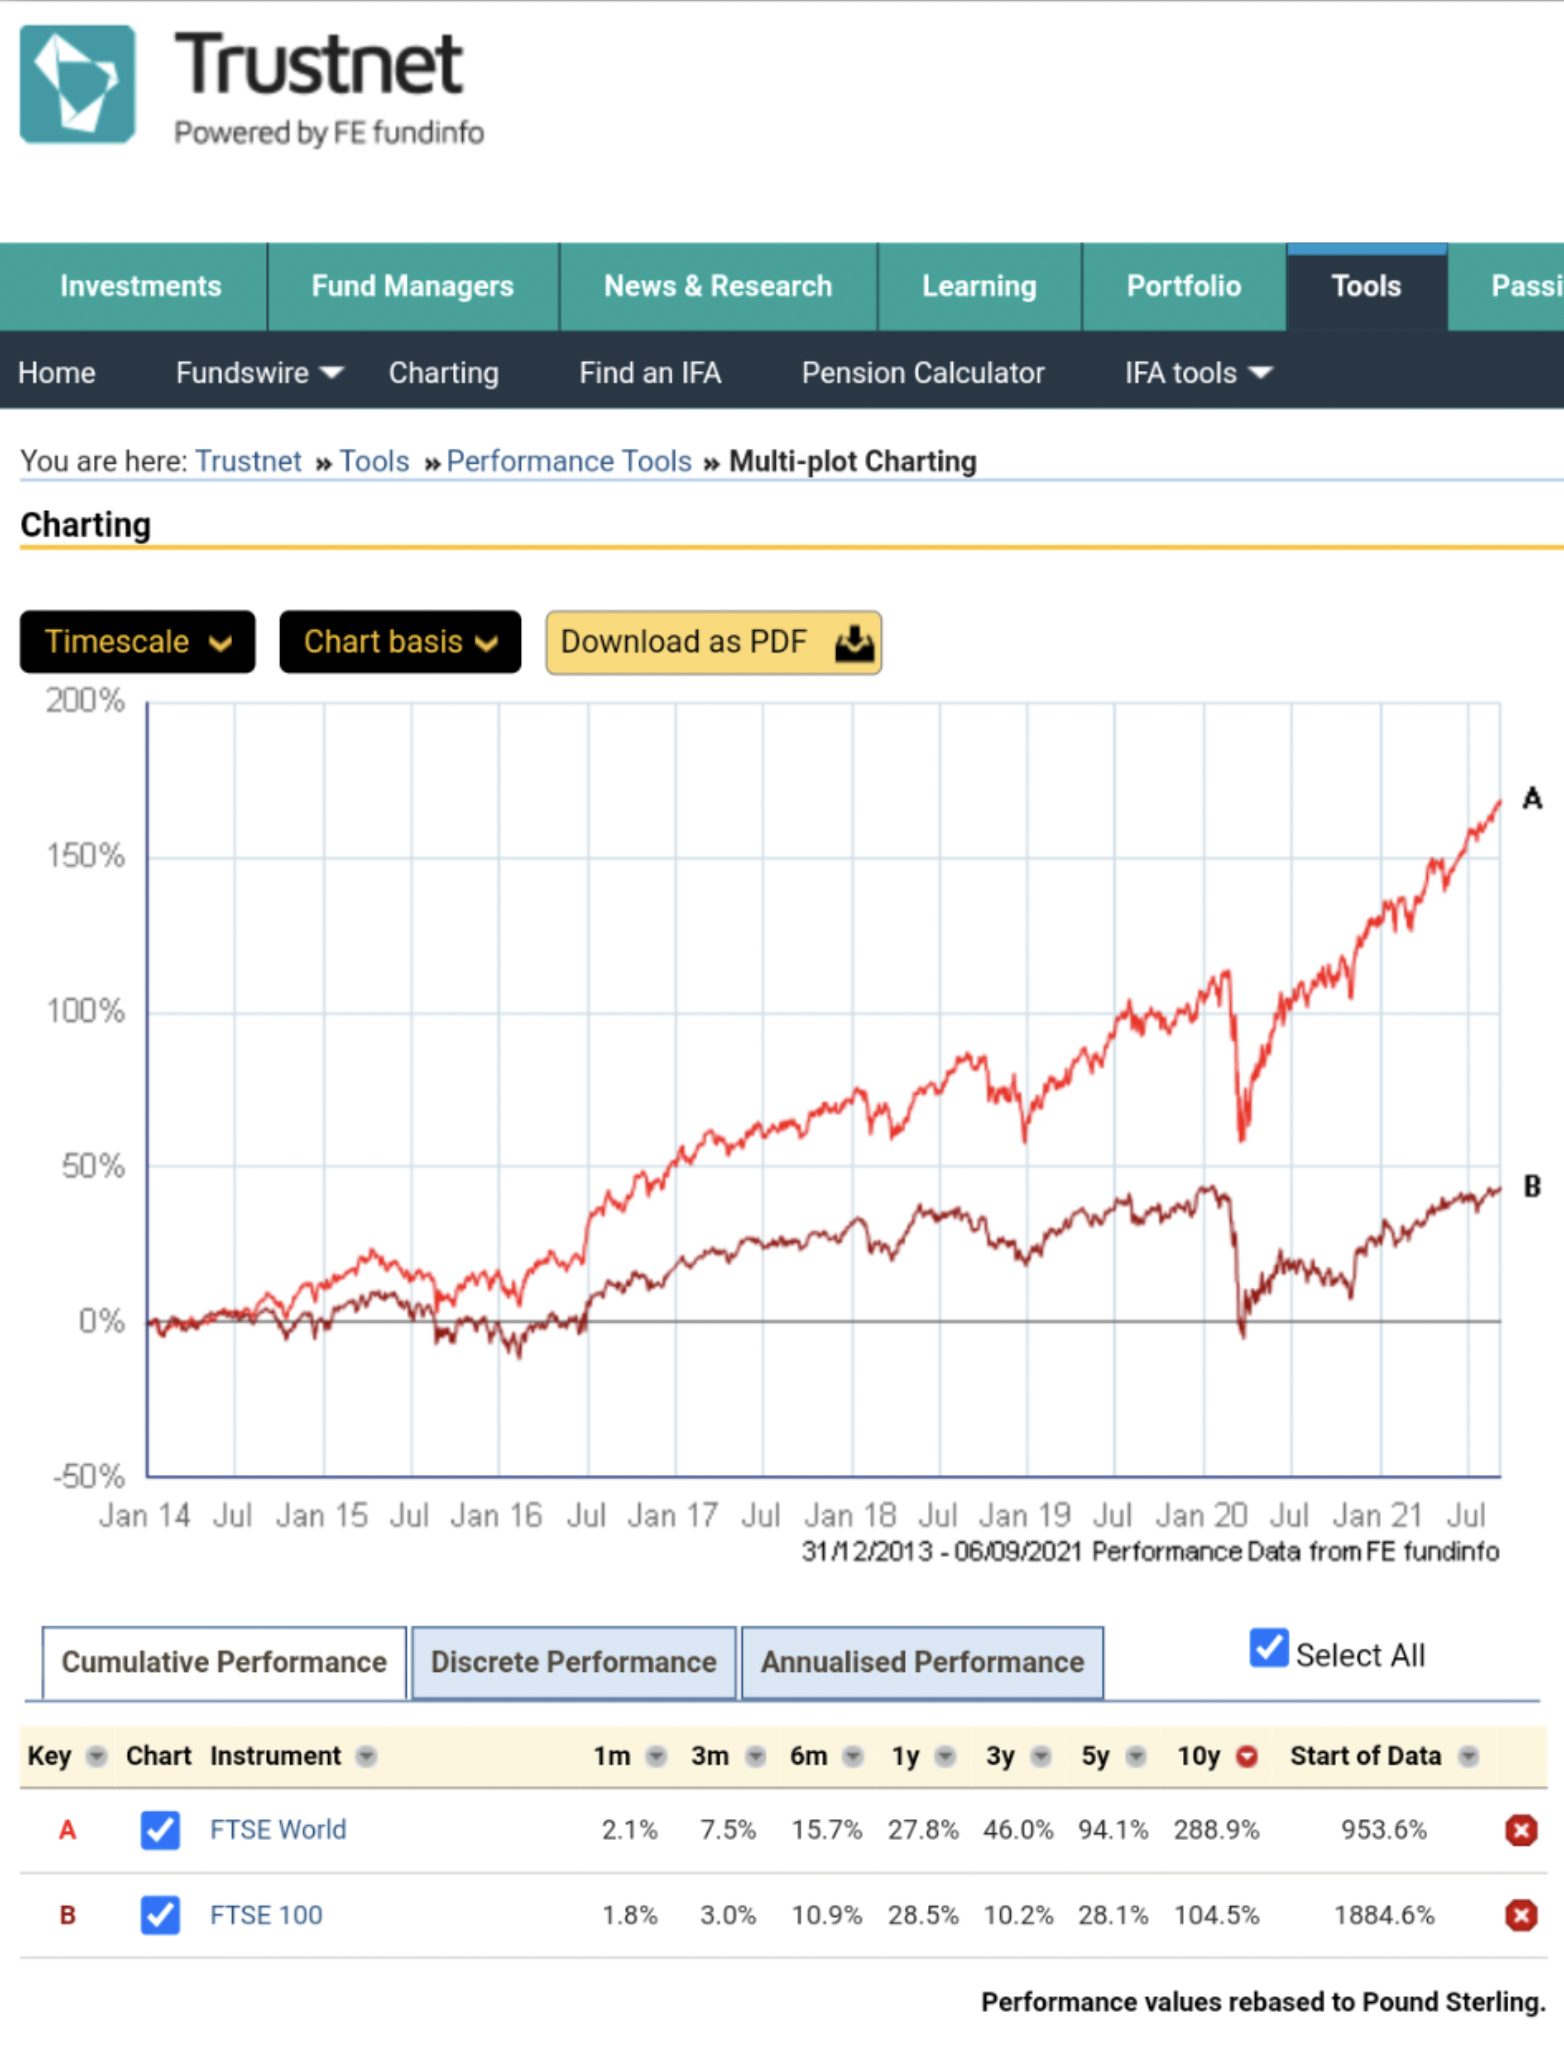This screenshot has height=2048, width=1564.
Task: Click sort icon beside Instrument header
Action: point(367,1756)
